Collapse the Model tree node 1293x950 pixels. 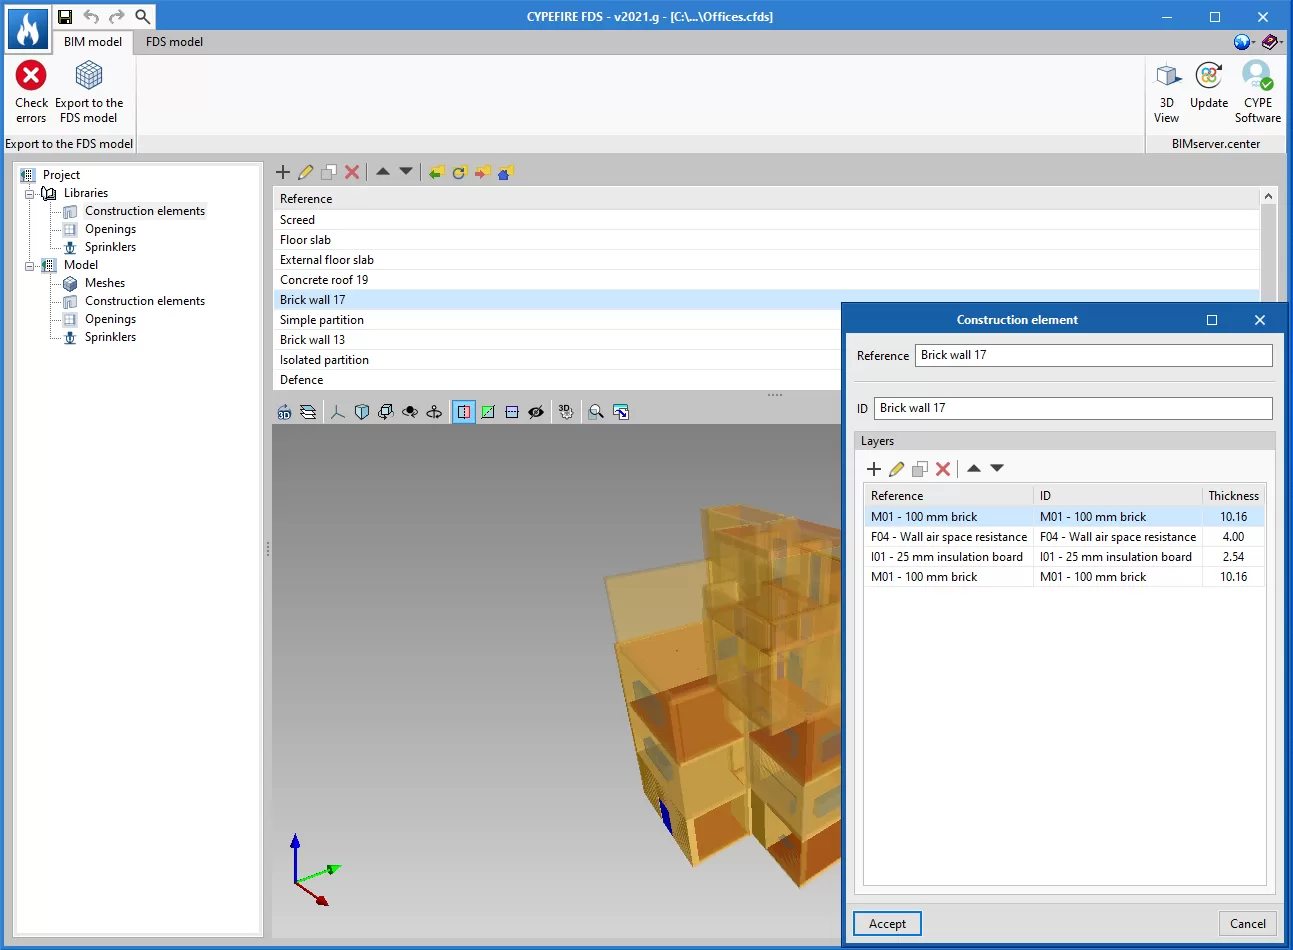30,266
